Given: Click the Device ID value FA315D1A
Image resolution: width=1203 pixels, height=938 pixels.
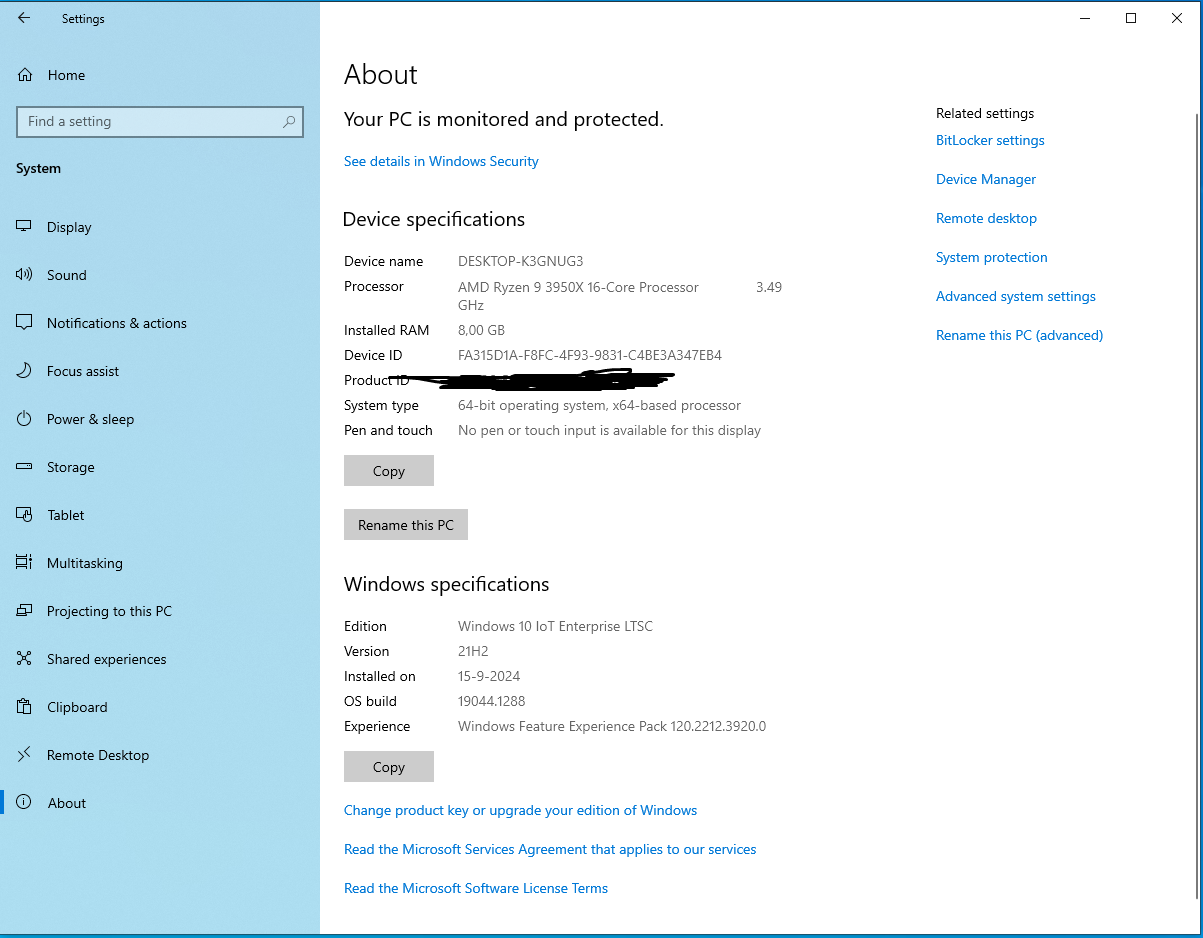Looking at the screenshot, I should tap(590, 355).
